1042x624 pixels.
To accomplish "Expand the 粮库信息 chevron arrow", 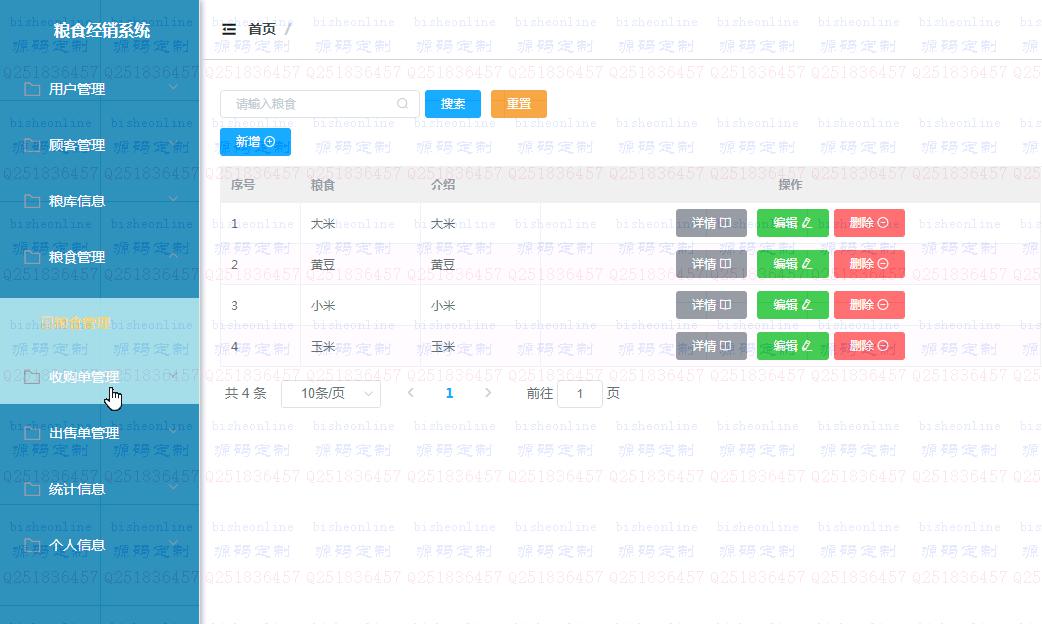I will coord(173,199).
